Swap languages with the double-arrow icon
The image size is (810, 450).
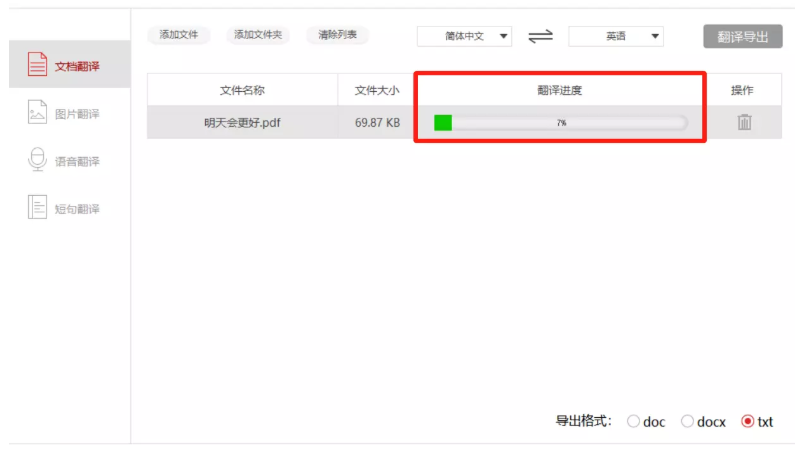click(540, 37)
